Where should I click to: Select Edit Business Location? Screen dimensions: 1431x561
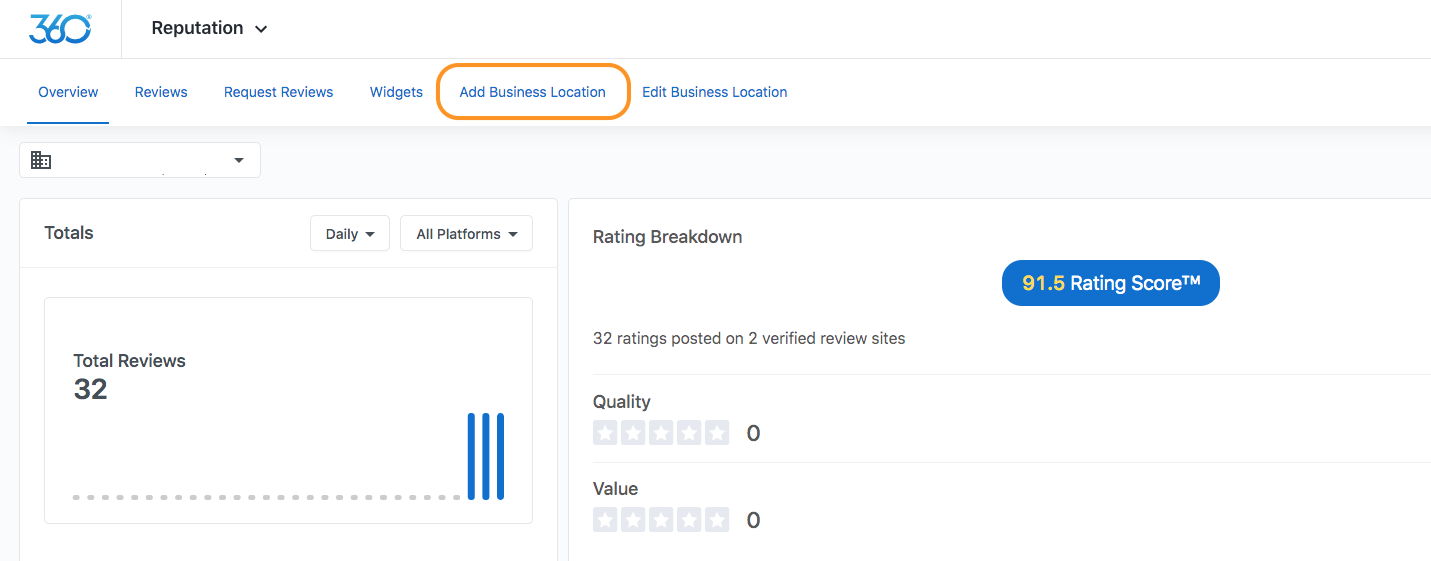point(715,92)
